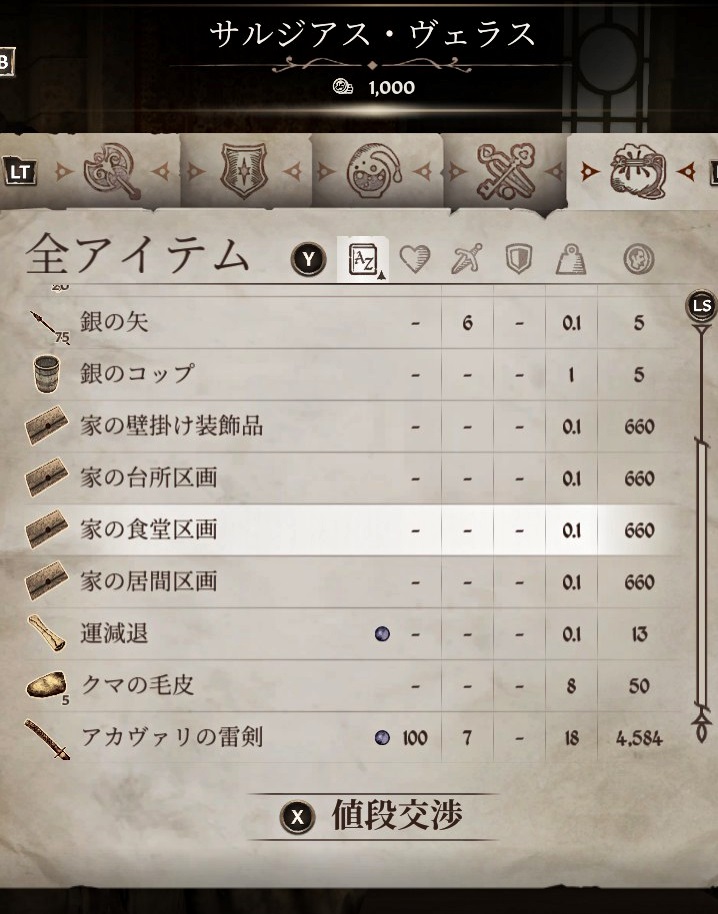Viewport: 718px width, 914px height.
Task: Sort by the heart health column
Action: click(415, 259)
